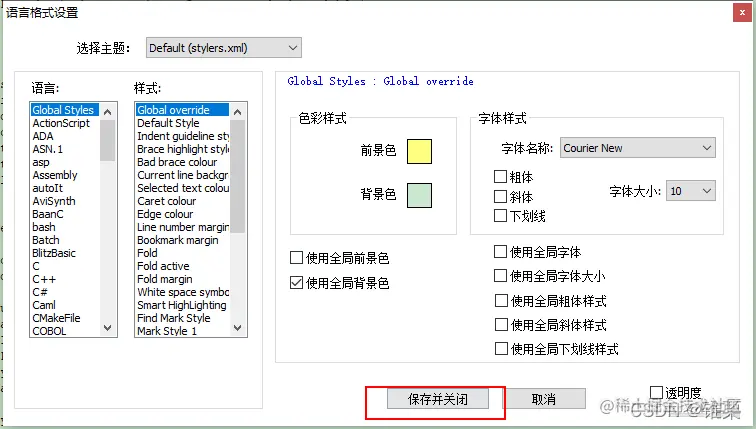Image resolution: width=756 pixels, height=429 pixels.
Task: Open the 字体名称 Courier New dropdown
Action: tap(637, 148)
